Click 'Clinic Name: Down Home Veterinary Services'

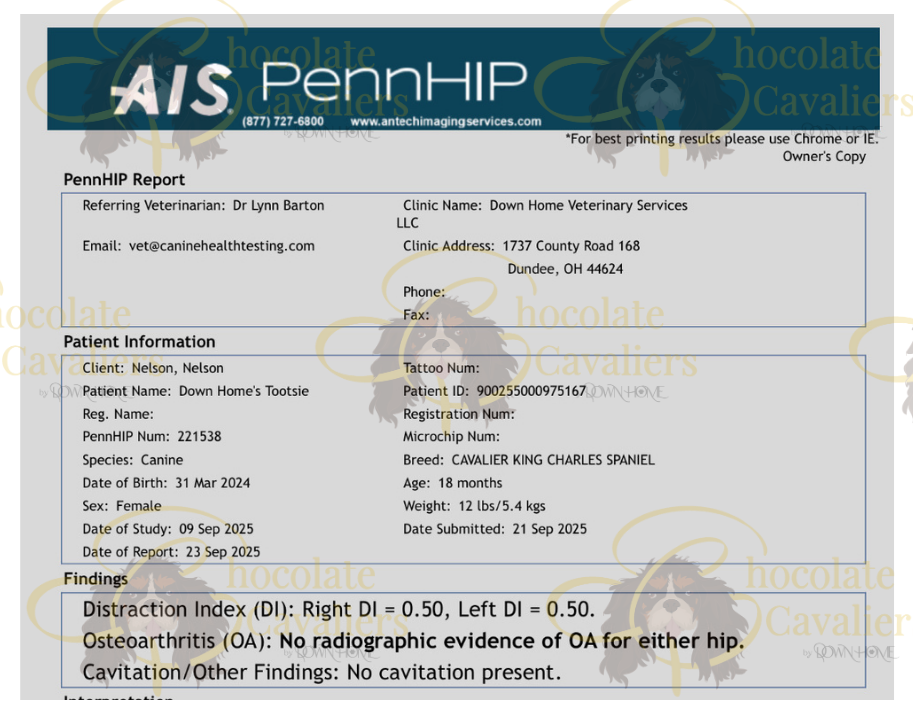pos(545,206)
